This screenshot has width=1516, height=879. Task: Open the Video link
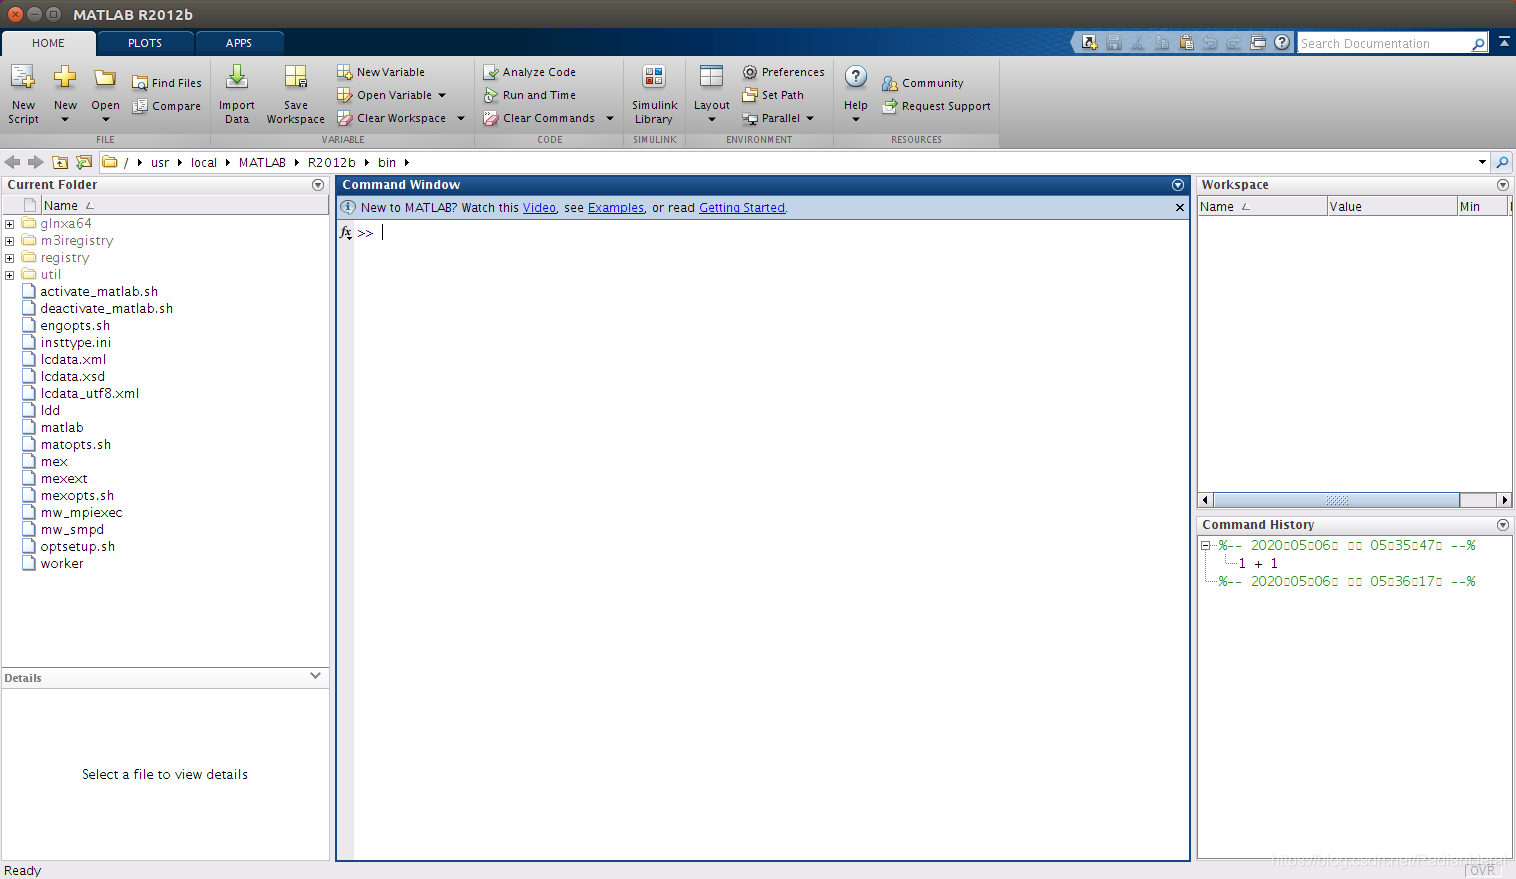click(539, 208)
